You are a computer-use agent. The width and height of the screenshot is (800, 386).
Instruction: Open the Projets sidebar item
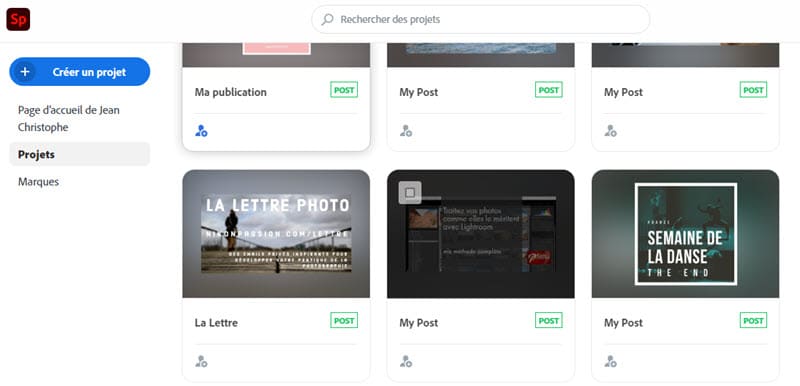click(80, 154)
